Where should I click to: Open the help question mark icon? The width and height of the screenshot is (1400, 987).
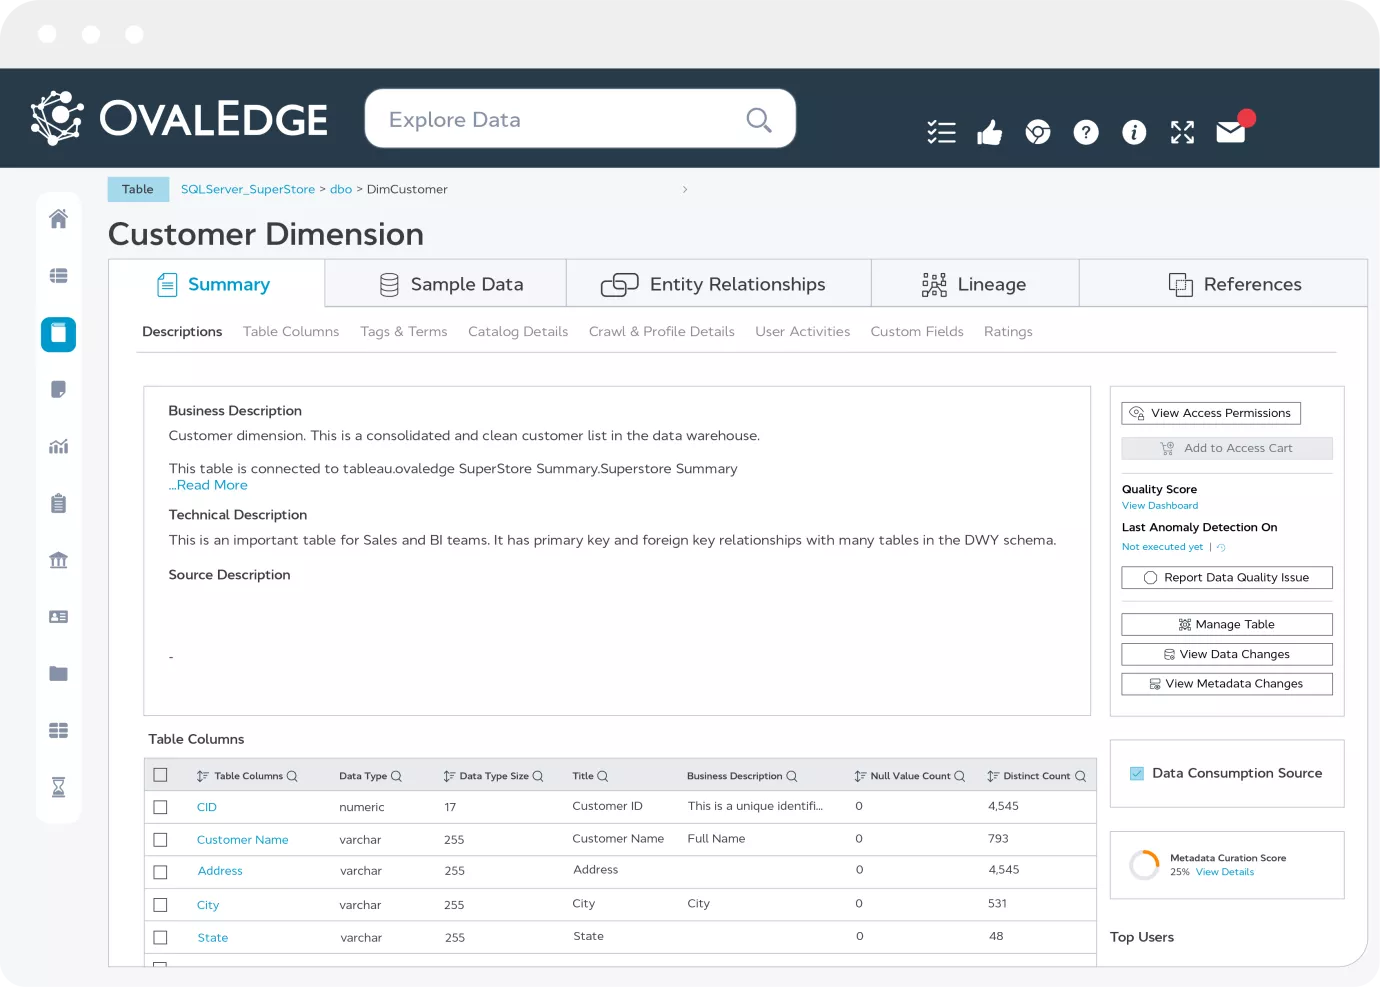point(1086,131)
